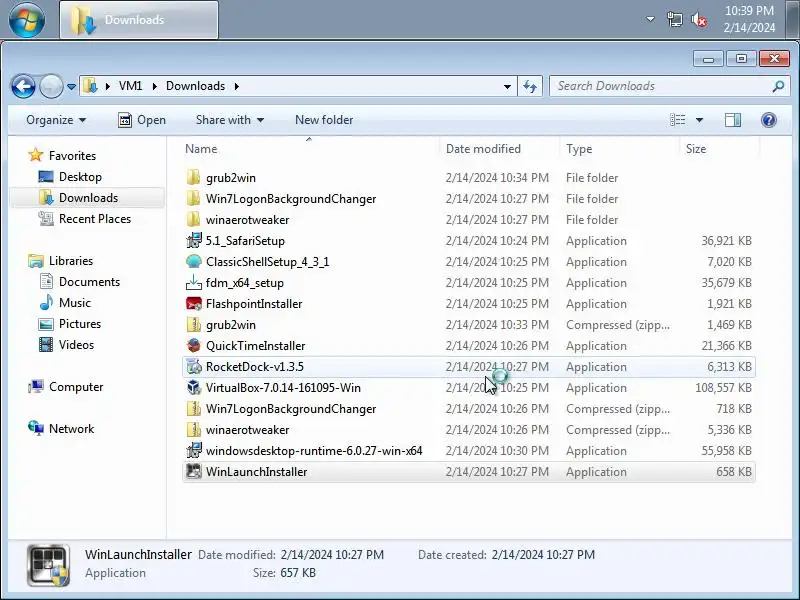
Task: Open the view options dropdown arrow
Action: (699, 120)
